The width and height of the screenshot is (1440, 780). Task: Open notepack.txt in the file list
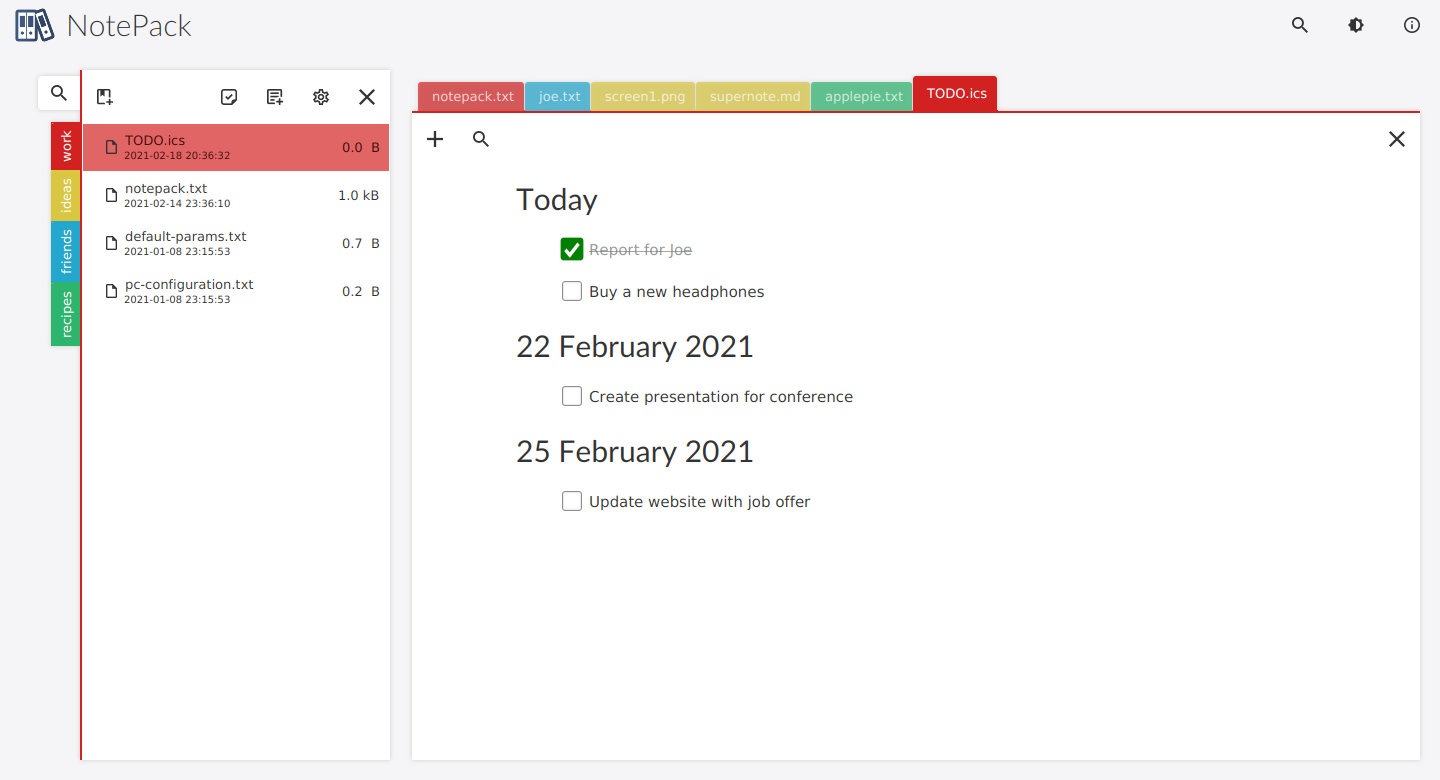coord(236,195)
